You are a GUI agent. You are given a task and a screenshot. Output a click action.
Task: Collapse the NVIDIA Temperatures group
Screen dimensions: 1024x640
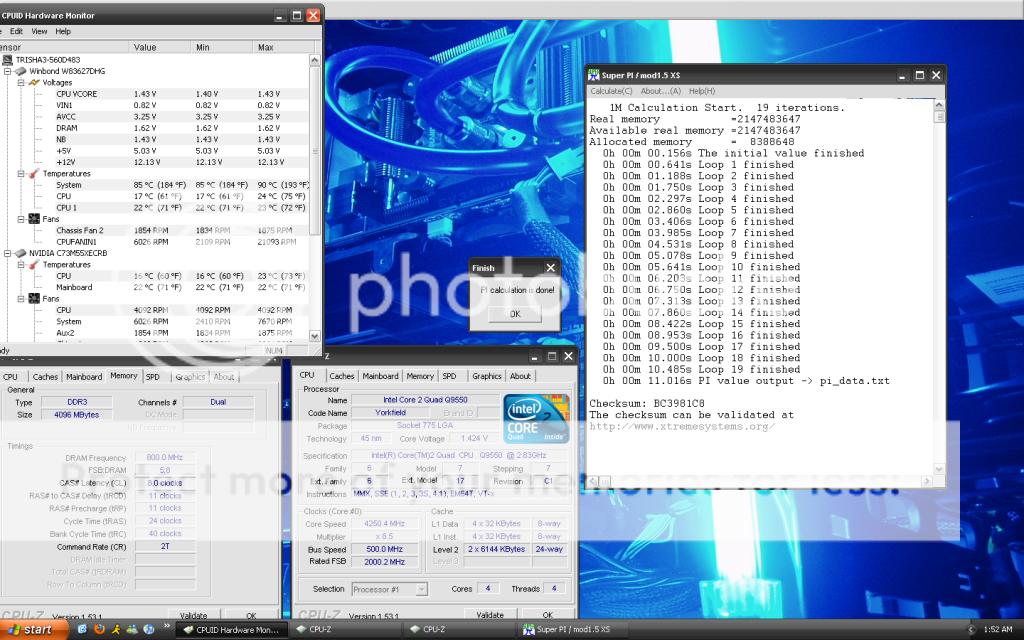tap(21, 264)
